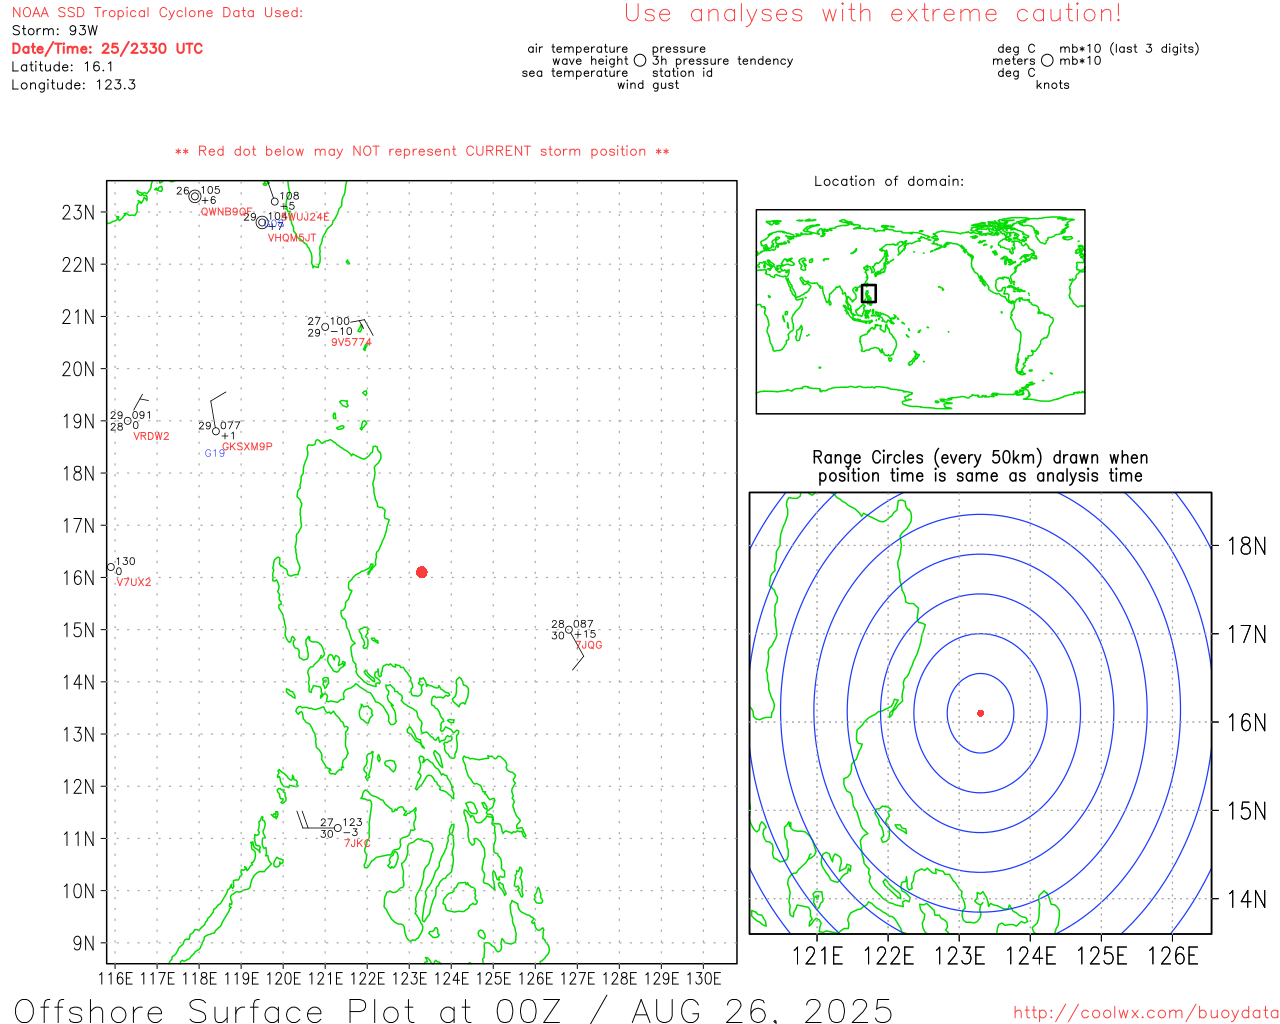Click the station circle next to 9V5774 readings

point(325,327)
